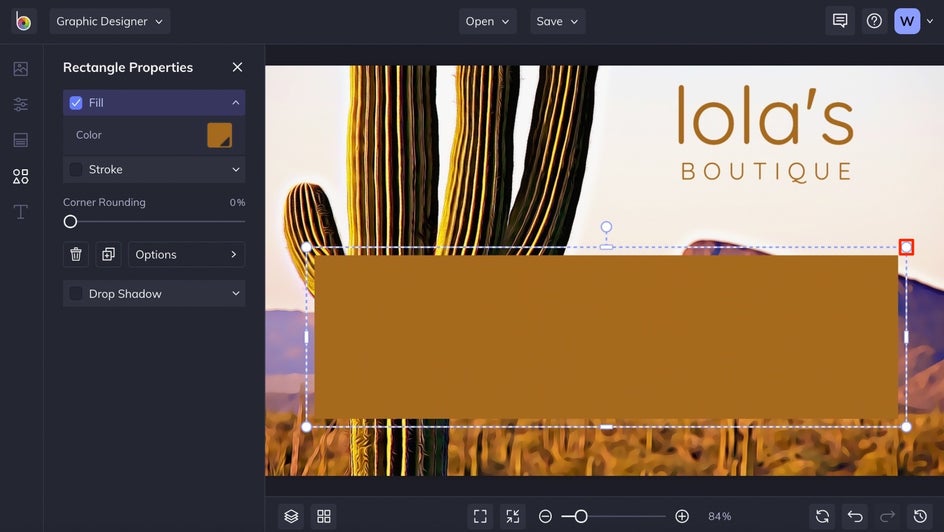The width and height of the screenshot is (944, 532).
Task: Redo the last action
Action: click(x=887, y=516)
